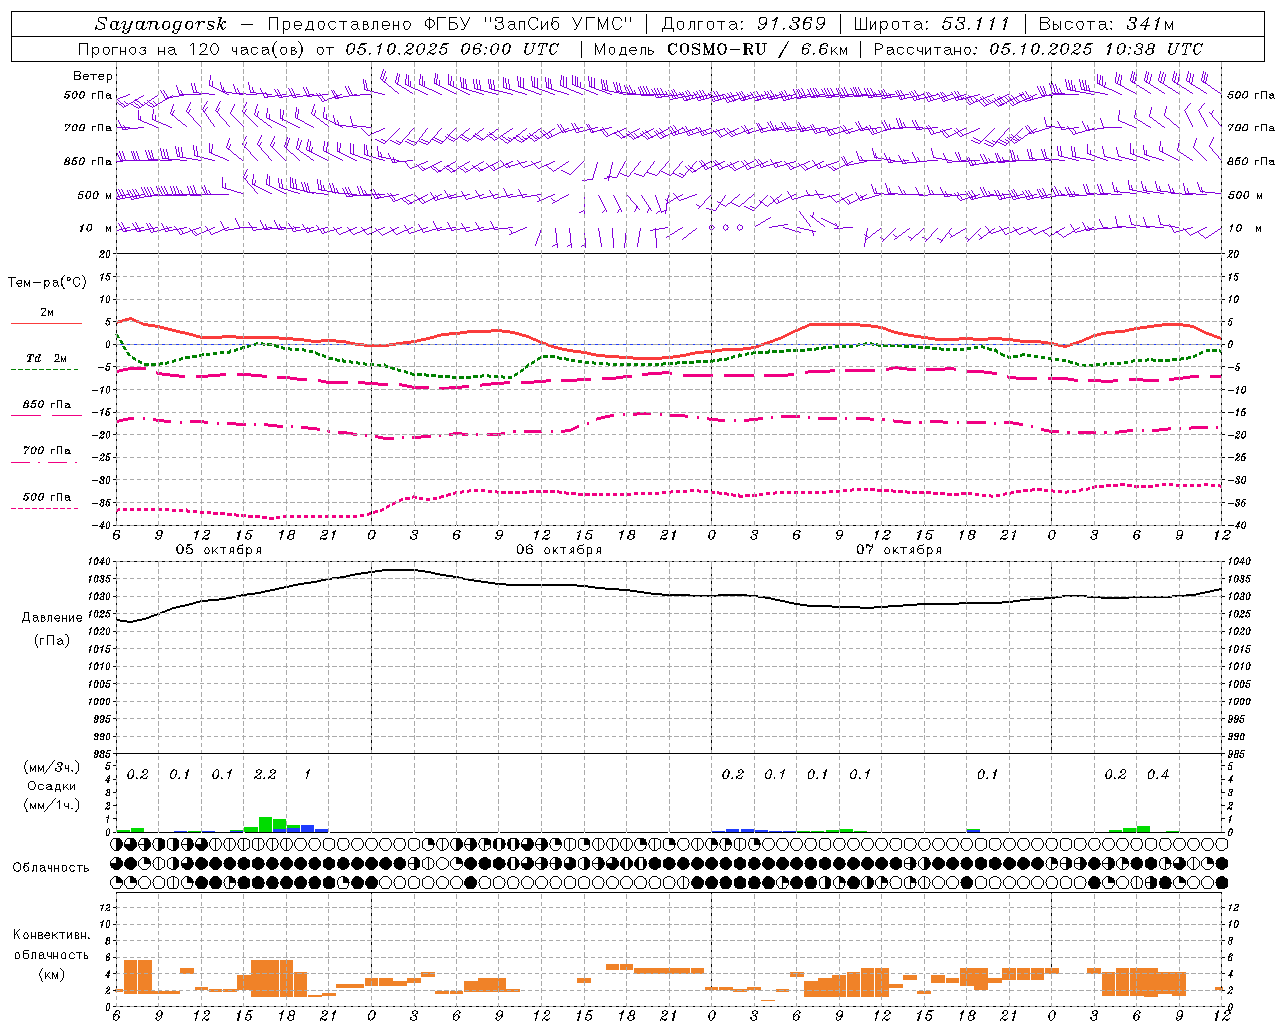Screen dimensions: 1280x1024
Task: Select the "Конвективн." convective cloud label
Action: 52,935
